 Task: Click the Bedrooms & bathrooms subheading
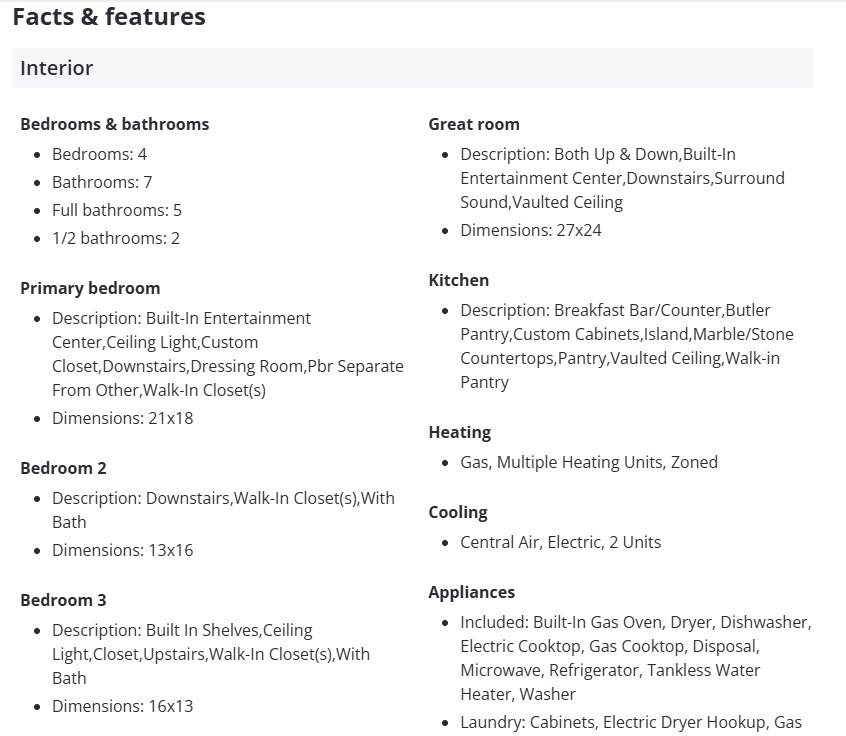[x=115, y=124]
